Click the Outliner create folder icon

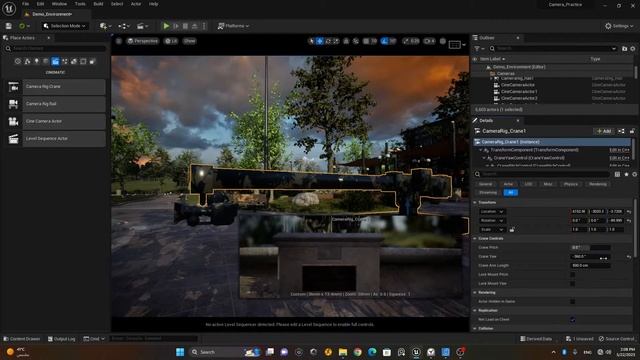pyautogui.click(x=624, y=48)
